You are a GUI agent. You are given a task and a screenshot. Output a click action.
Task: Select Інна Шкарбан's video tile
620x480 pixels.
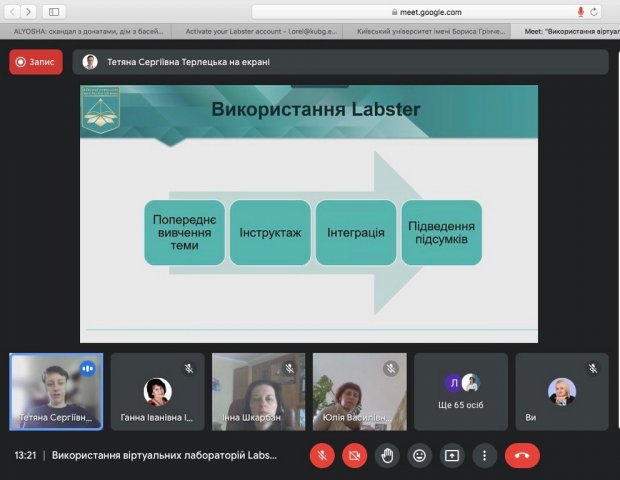coord(258,391)
